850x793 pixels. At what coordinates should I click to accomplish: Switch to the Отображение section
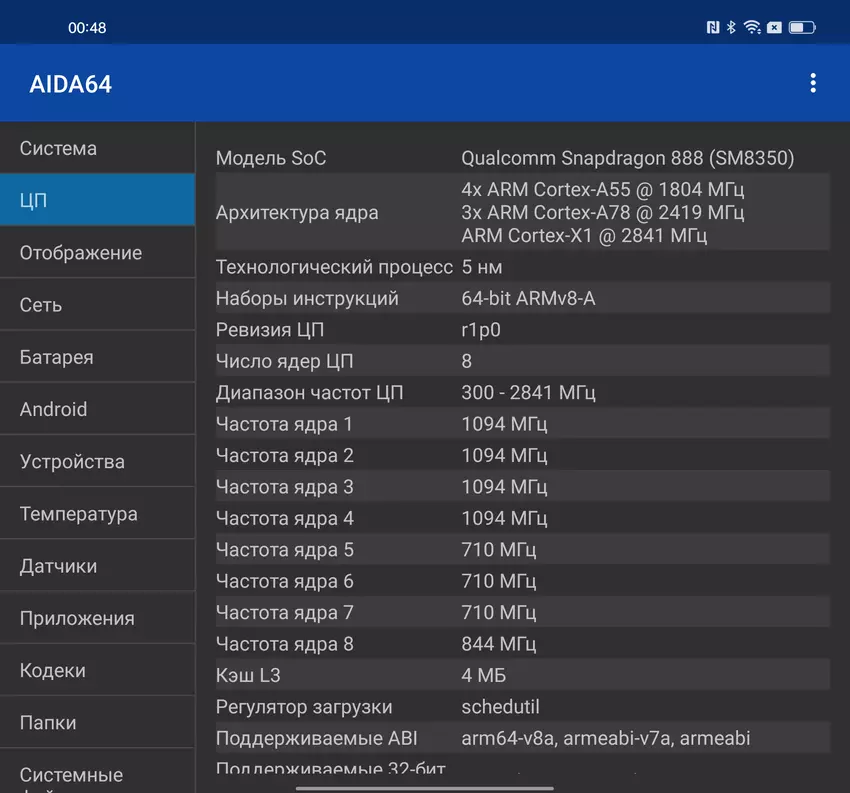(x=97, y=253)
